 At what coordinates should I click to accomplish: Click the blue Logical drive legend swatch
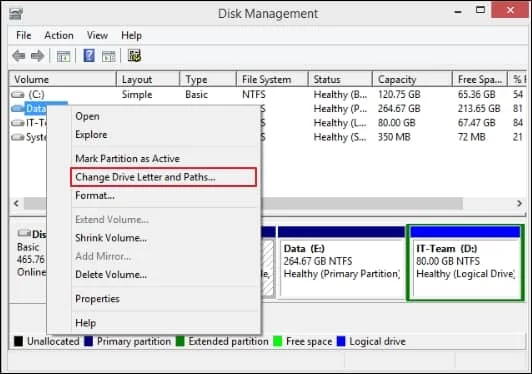[x=341, y=341]
